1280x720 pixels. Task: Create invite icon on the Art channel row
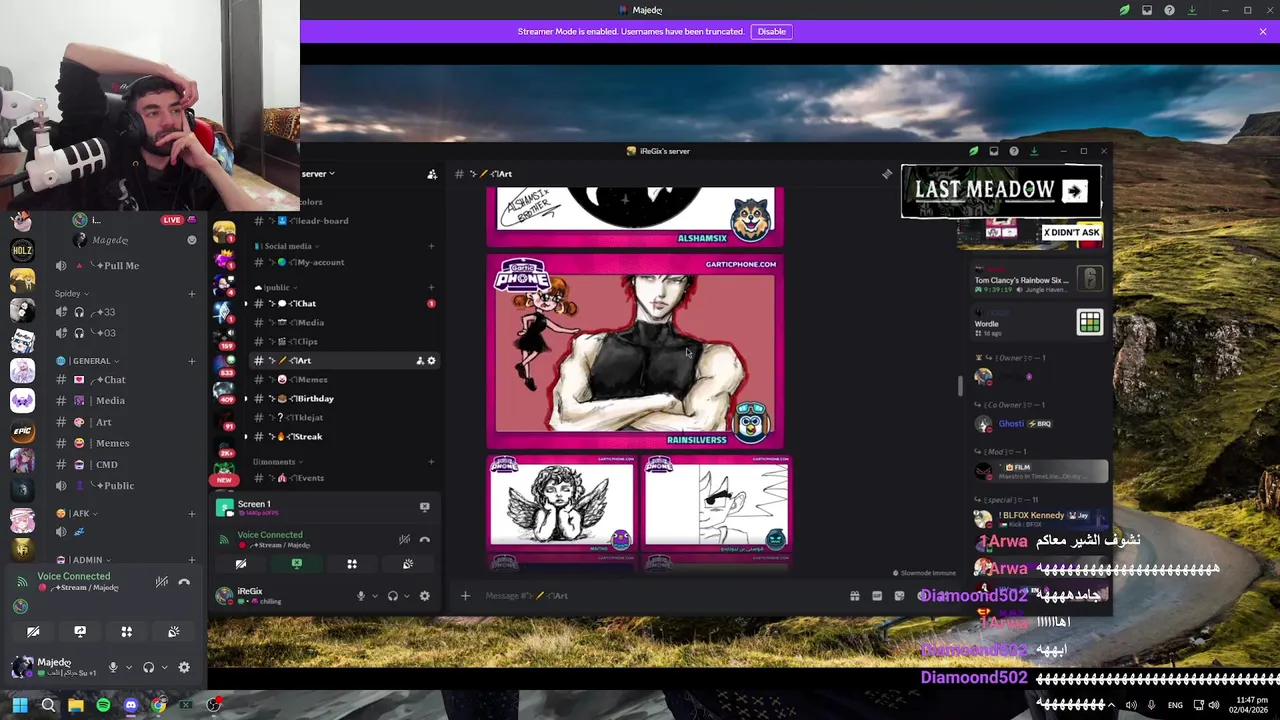(420, 360)
